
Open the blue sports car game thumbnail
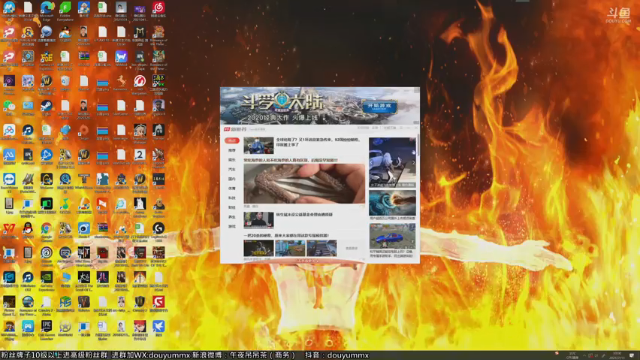392,236
